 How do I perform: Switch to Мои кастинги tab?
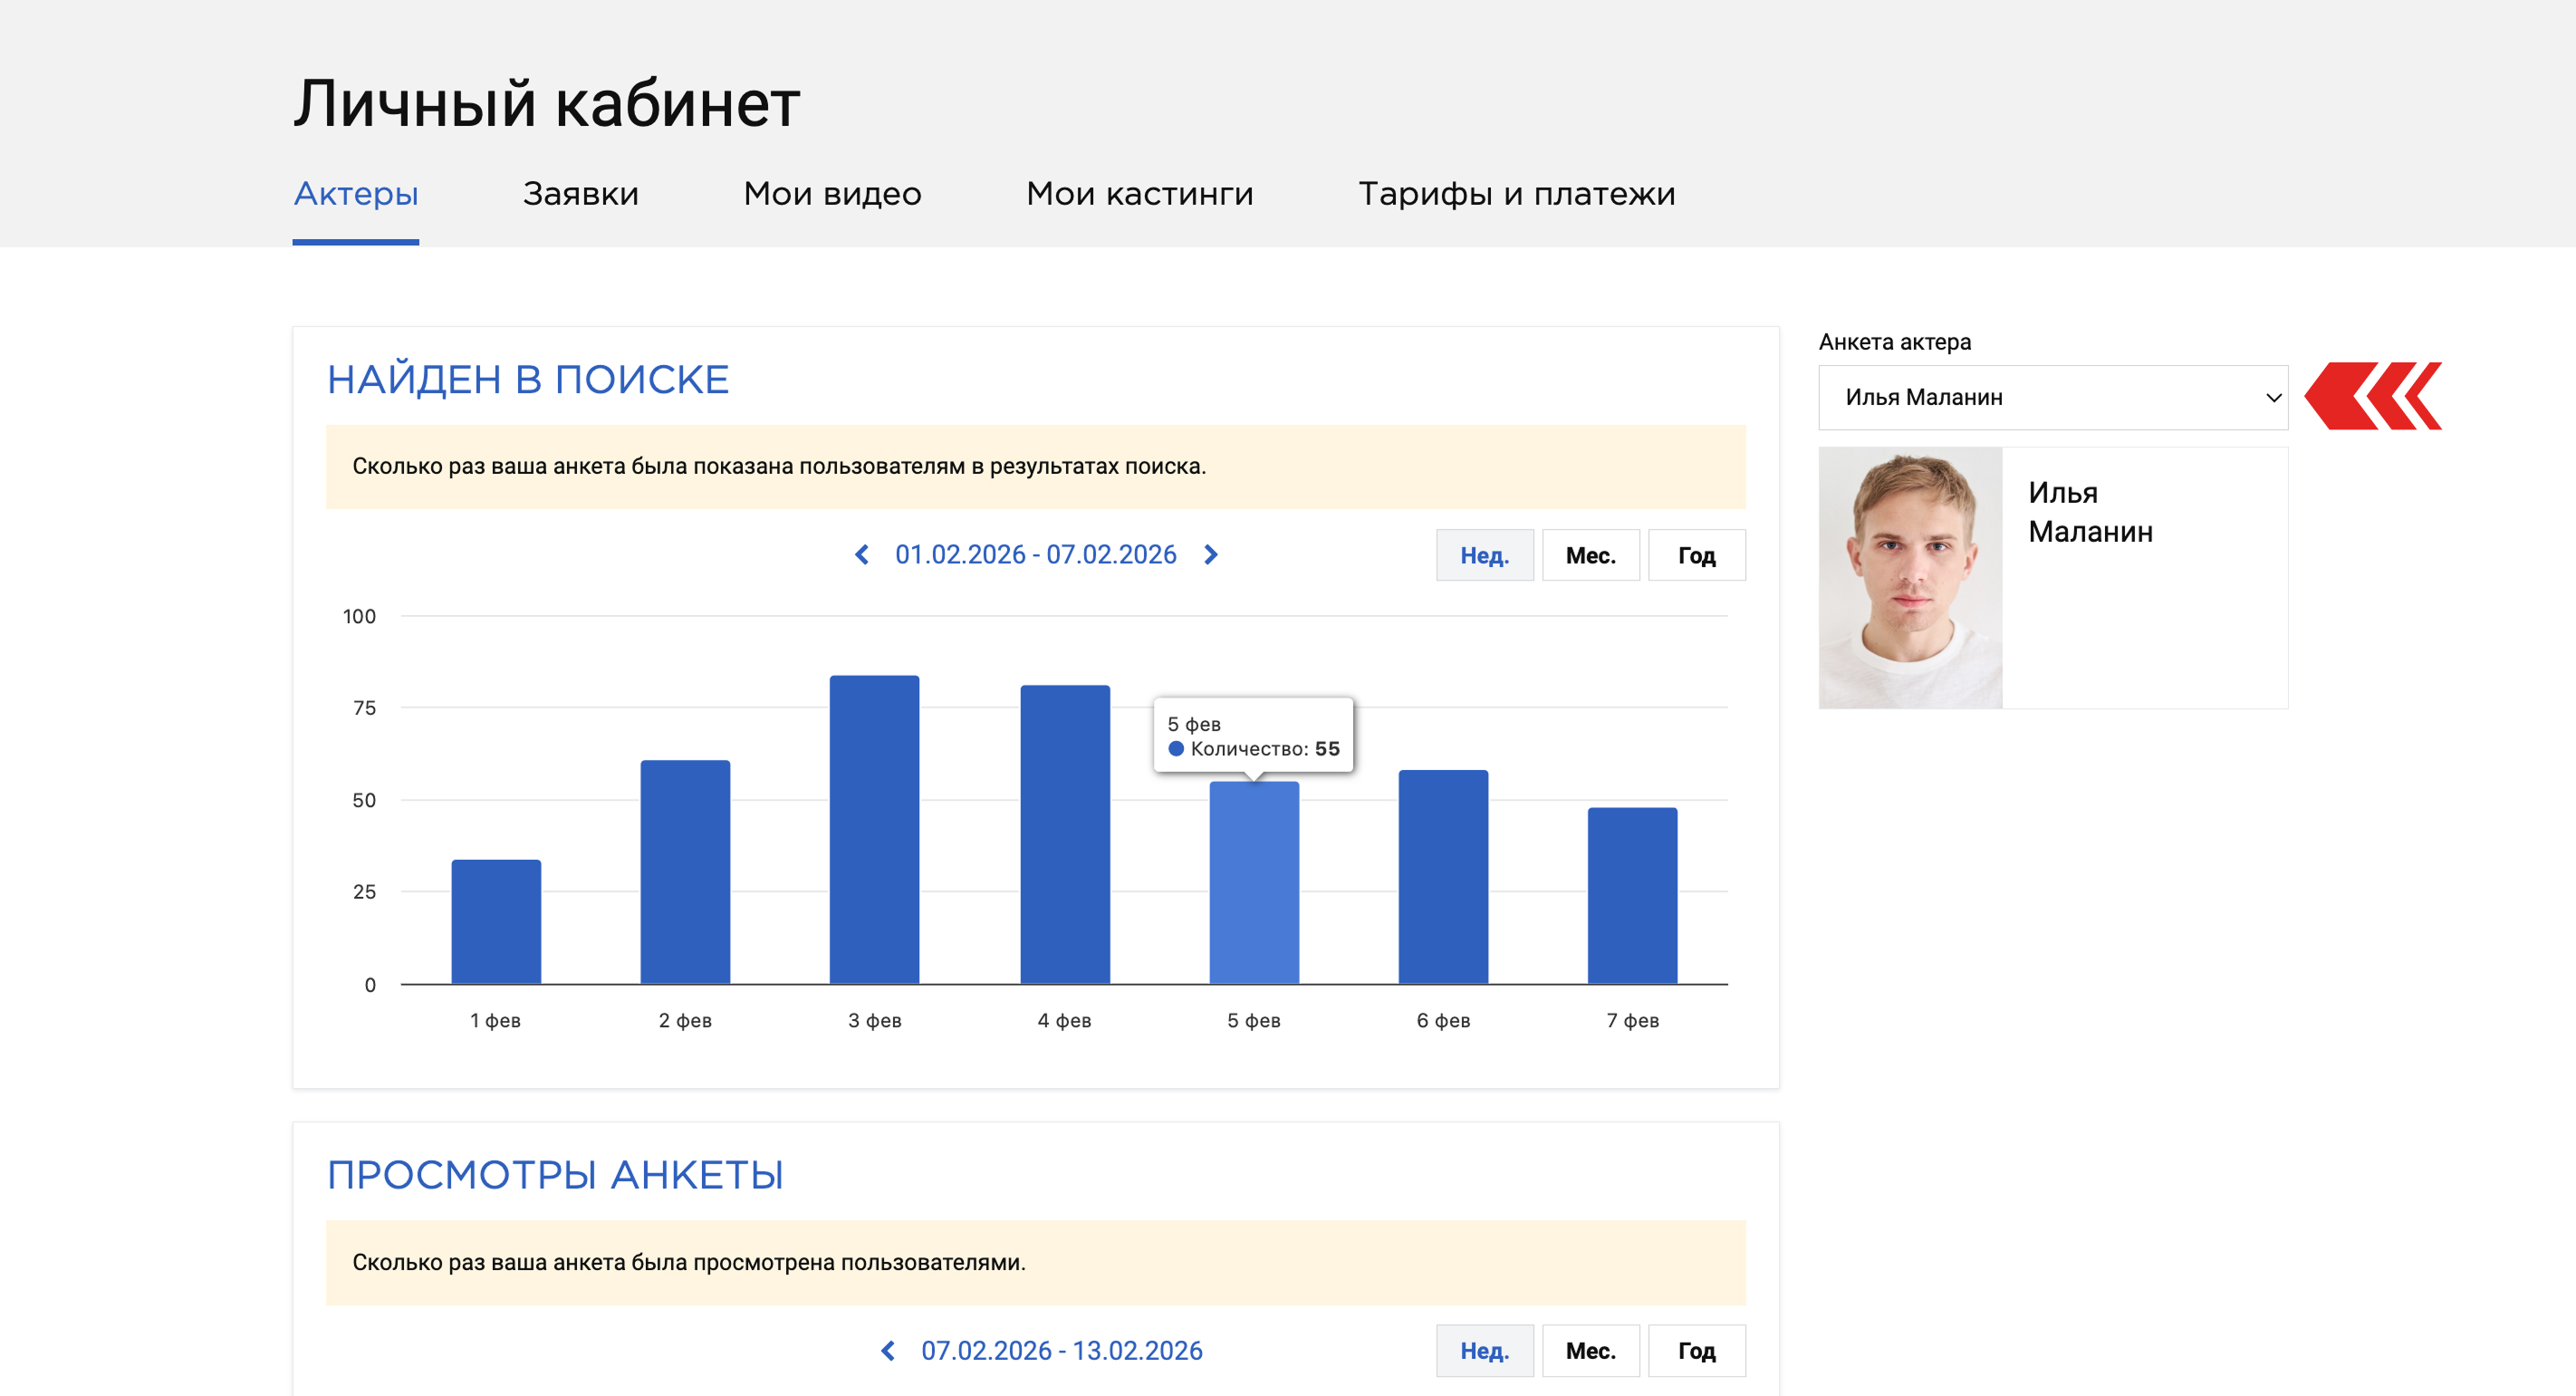[x=1139, y=194]
